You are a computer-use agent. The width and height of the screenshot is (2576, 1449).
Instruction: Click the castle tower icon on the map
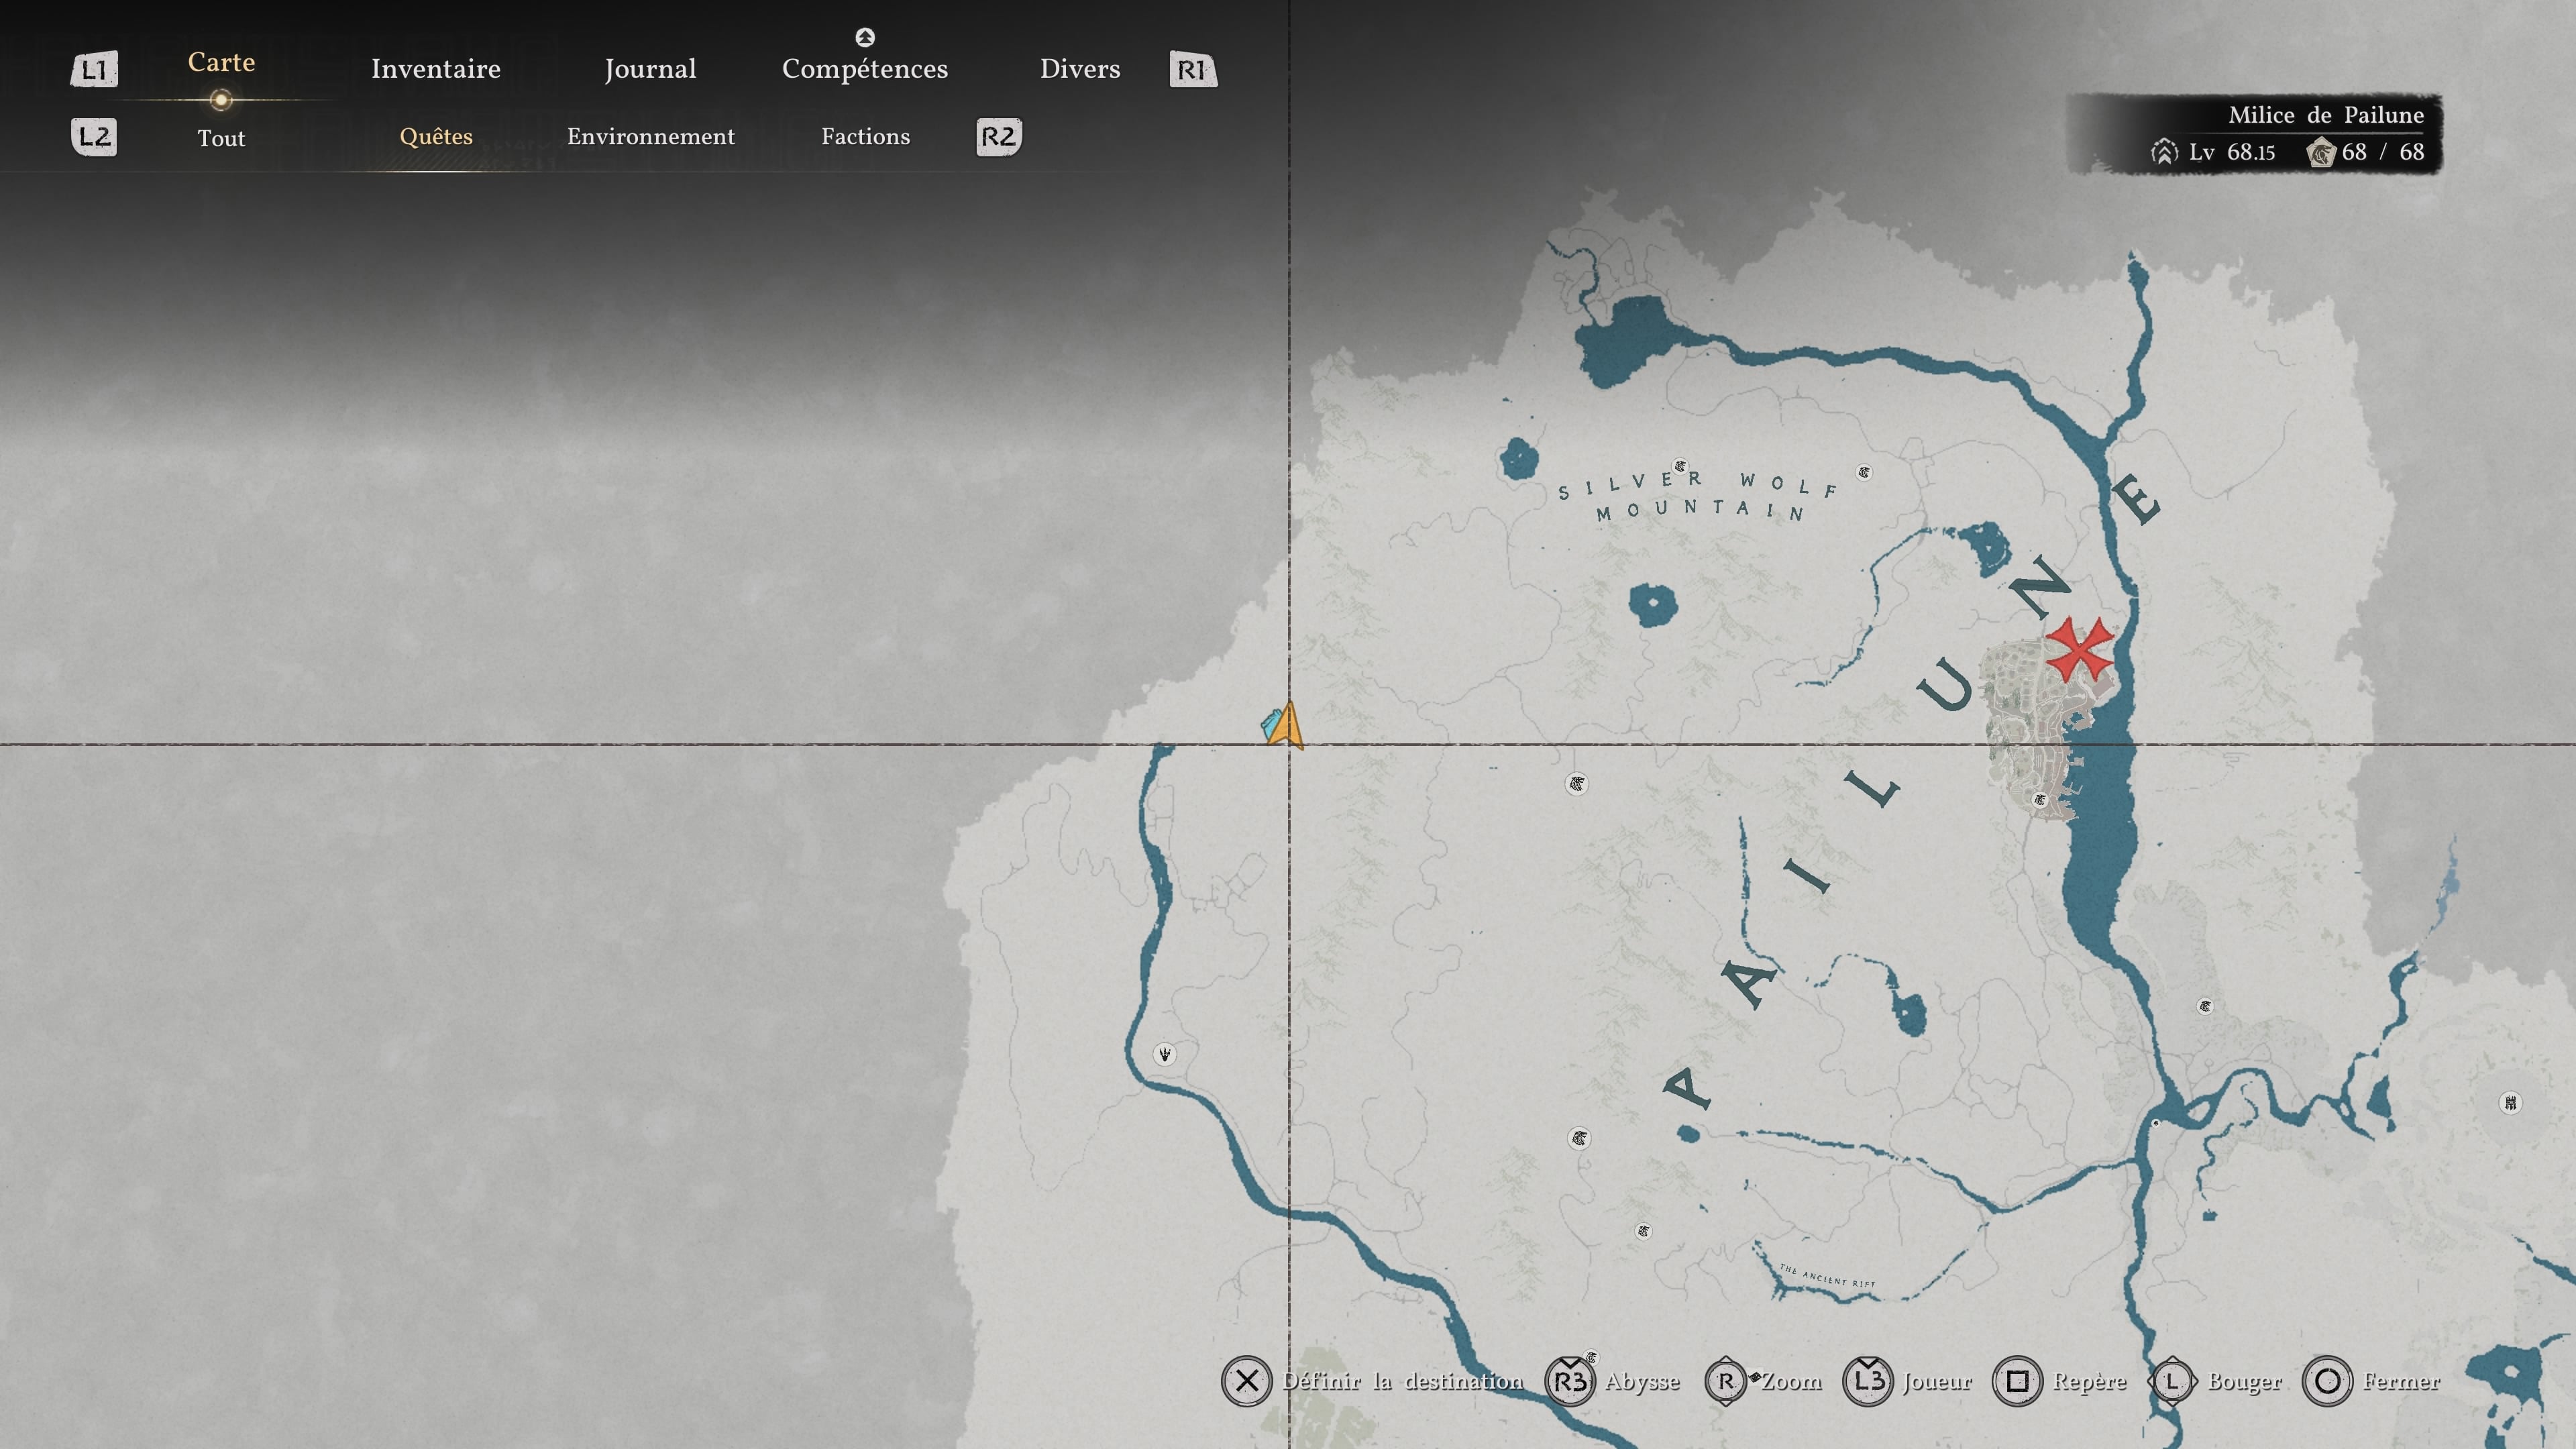pyautogui.click(x=2510, y=1103)
